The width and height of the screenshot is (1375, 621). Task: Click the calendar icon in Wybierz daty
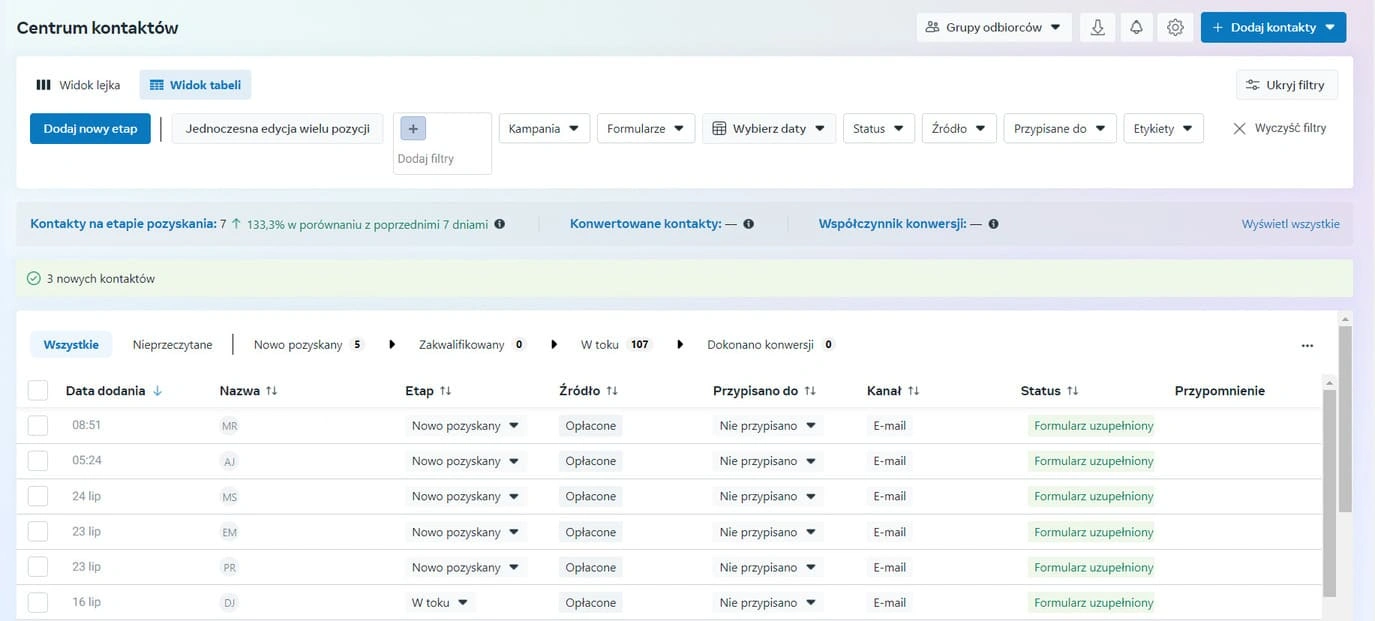(x=719, y=128)
